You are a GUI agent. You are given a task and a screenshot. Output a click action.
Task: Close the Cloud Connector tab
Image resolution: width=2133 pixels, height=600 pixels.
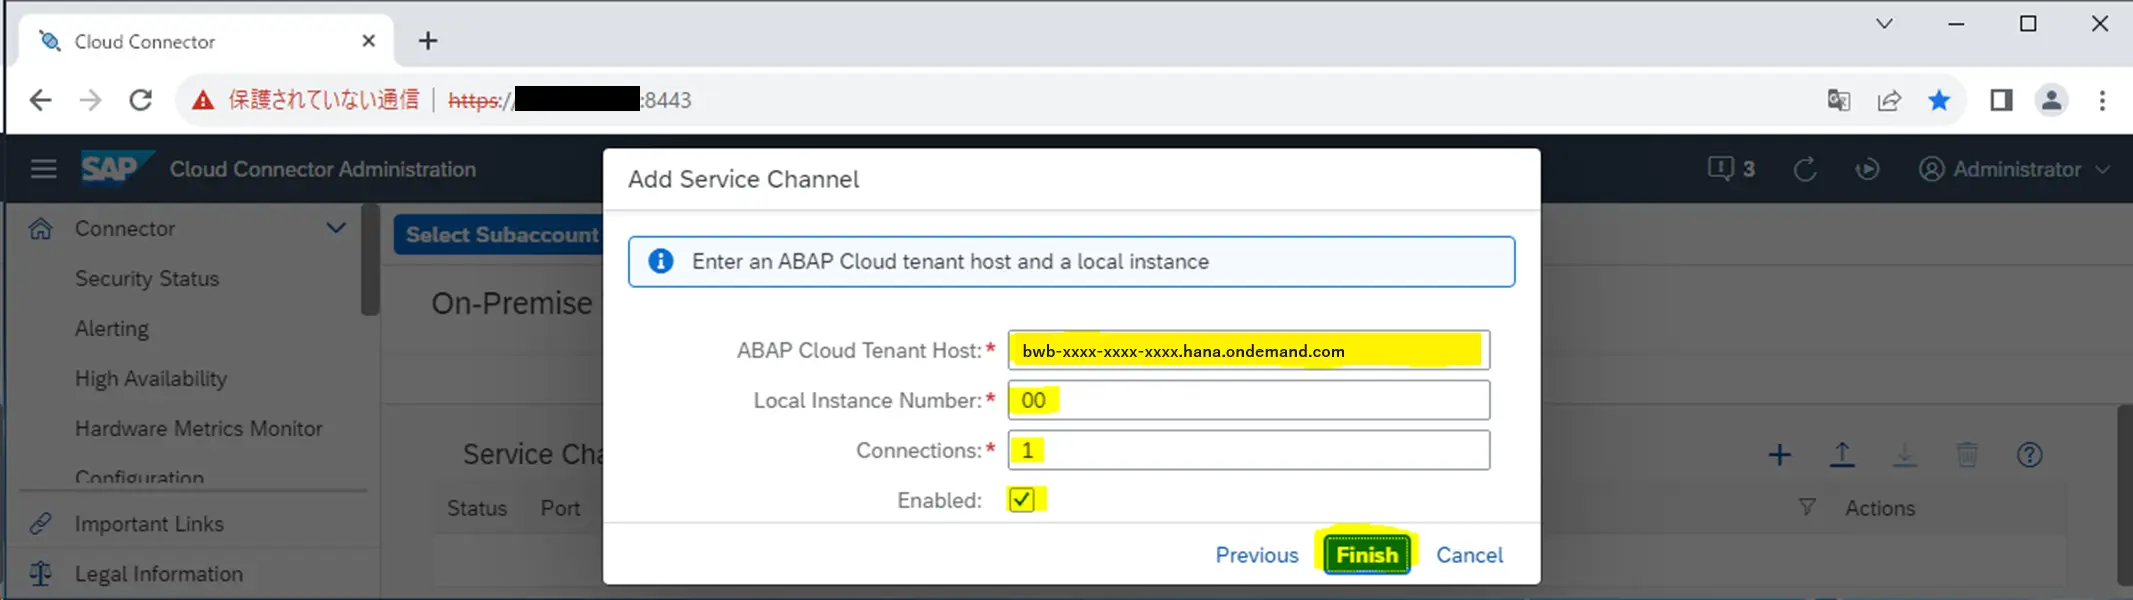point(368,41)
